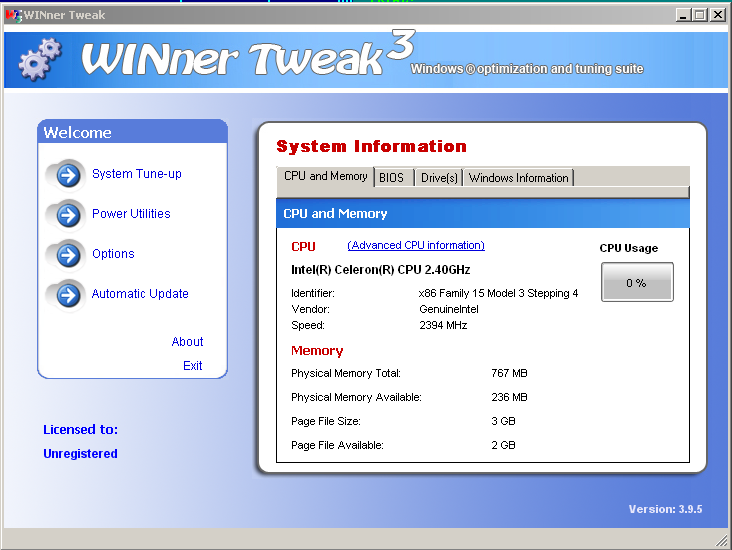Screen dimensions: 732x550
Task: Select the Options text link
Action: (x=113, y=254)
